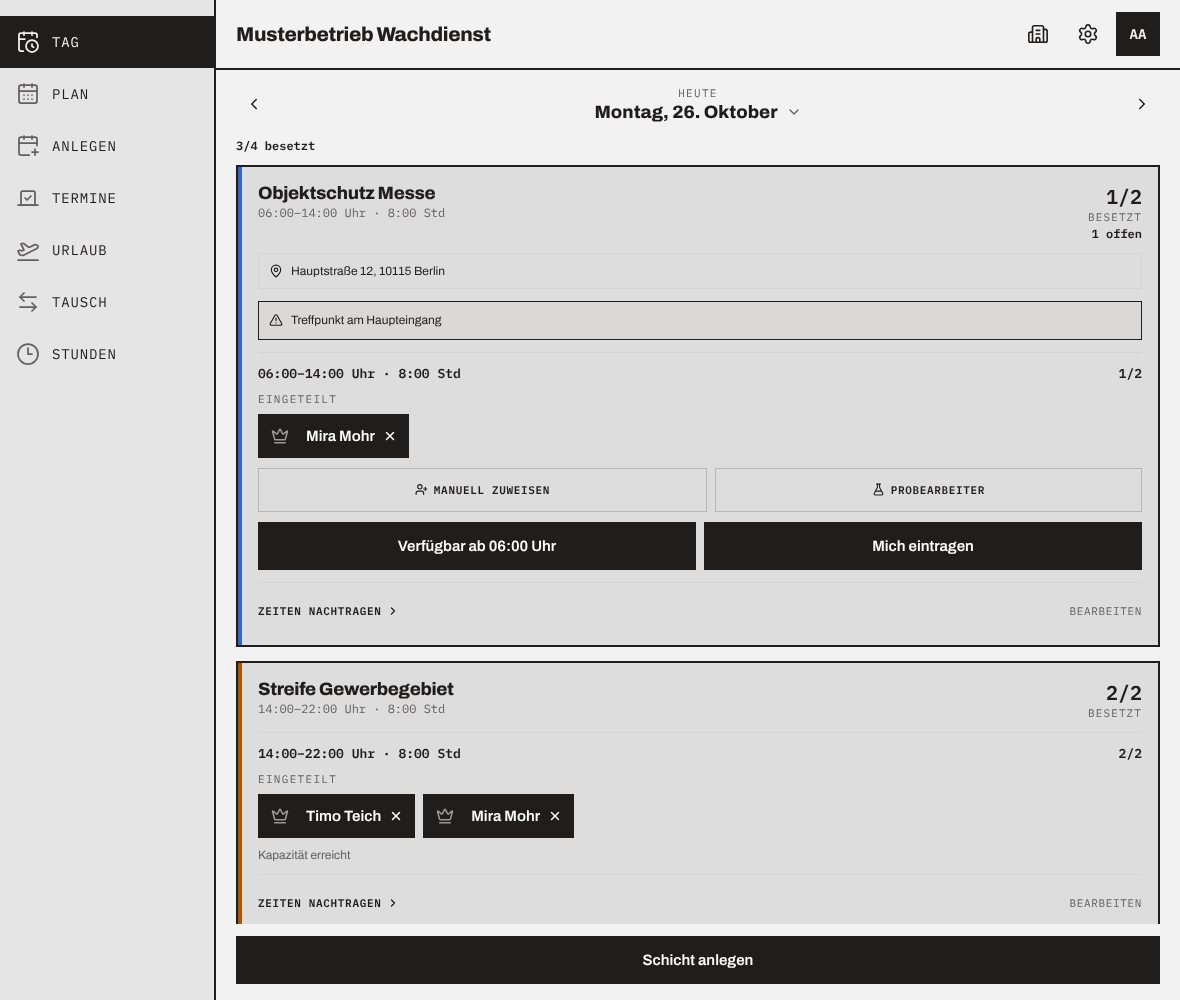Click Probearbeiter button

928,490
